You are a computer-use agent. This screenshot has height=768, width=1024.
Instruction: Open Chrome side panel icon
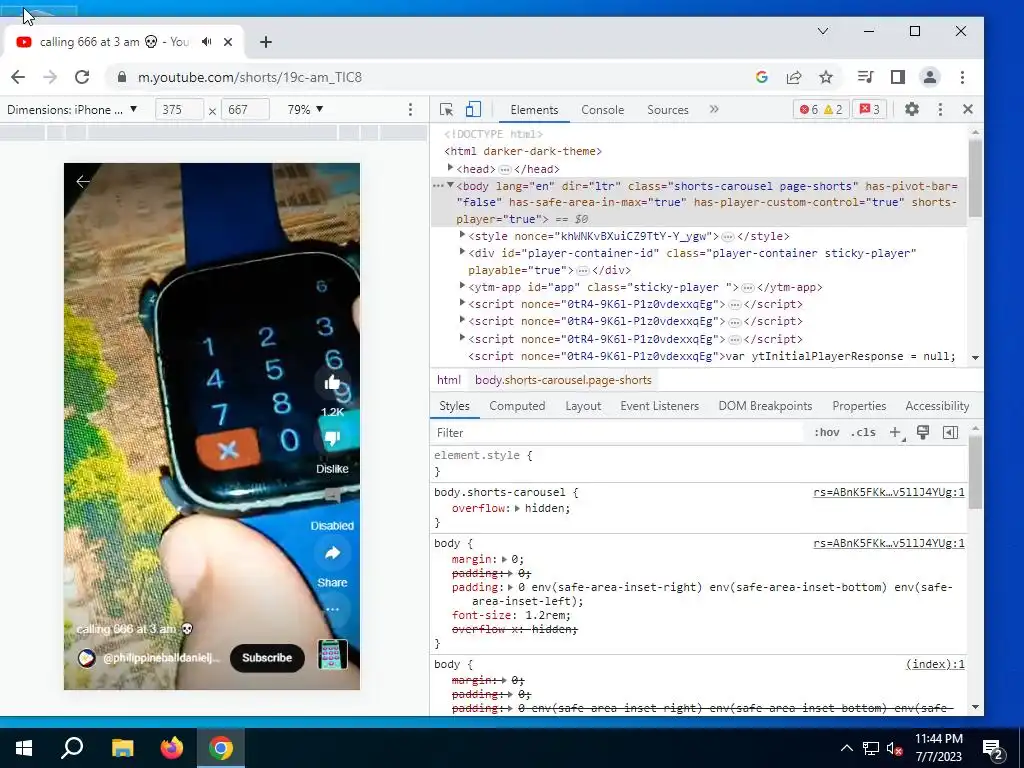coord(897,77)
